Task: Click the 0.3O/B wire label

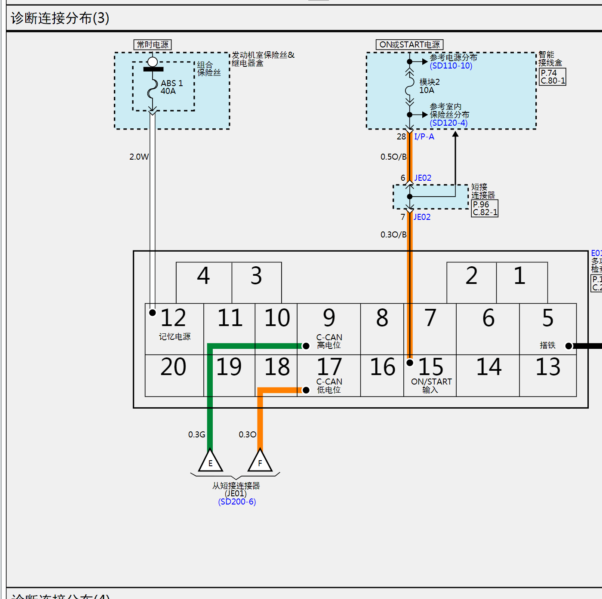Action: click(x=393, y=234)
